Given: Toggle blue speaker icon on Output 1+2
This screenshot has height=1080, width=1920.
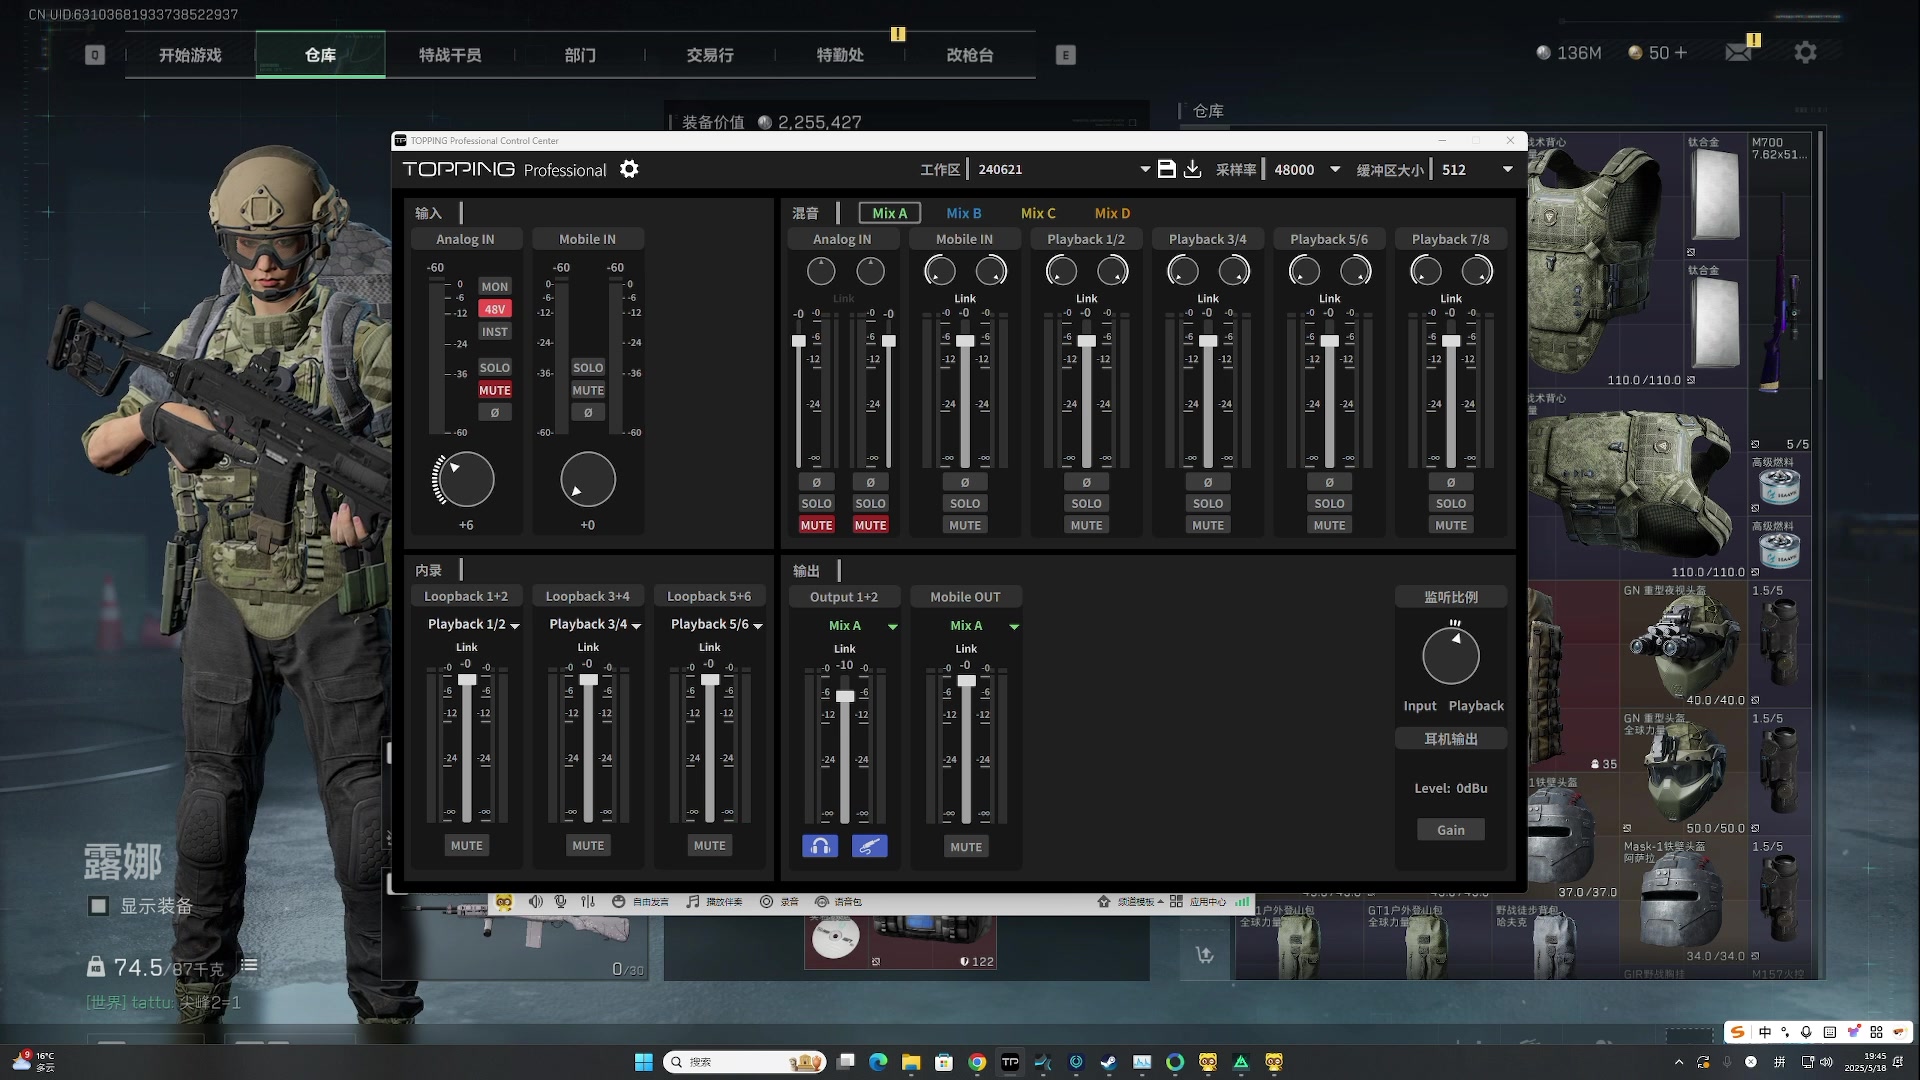Looking at the screenshot, I should click(869, 846).
